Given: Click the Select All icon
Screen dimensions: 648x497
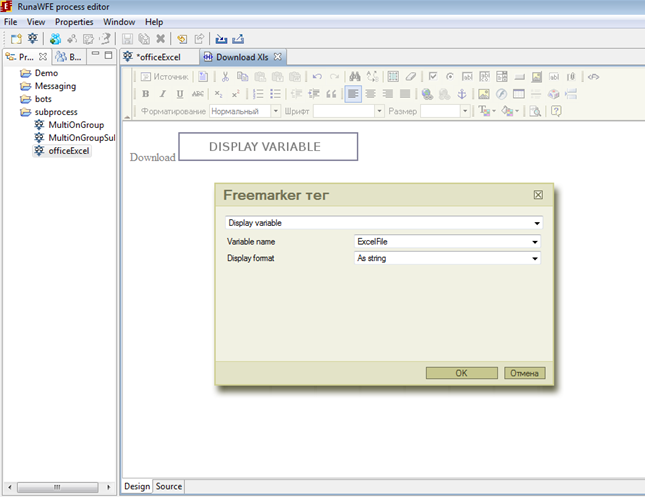Looking at the screenshot, I should click(393, 77).
